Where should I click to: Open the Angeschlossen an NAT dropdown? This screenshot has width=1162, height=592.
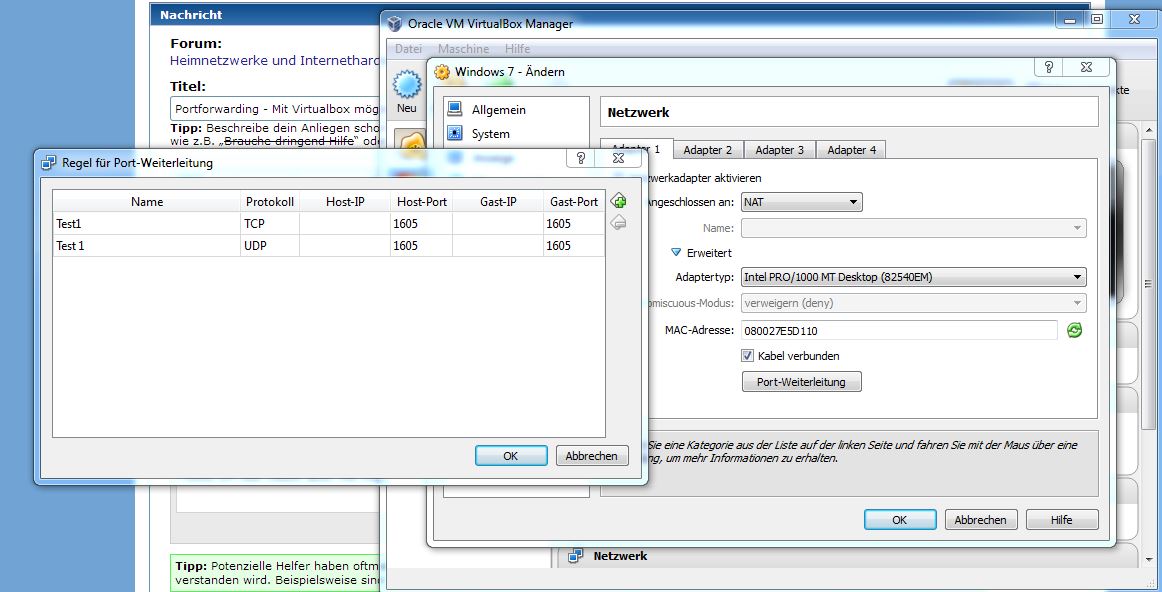pos(801,202)
